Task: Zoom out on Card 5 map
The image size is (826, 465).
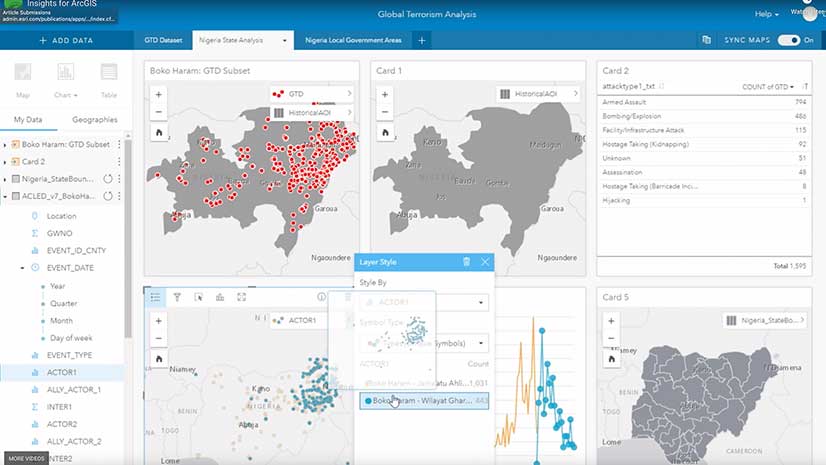Action: [611, 338]
